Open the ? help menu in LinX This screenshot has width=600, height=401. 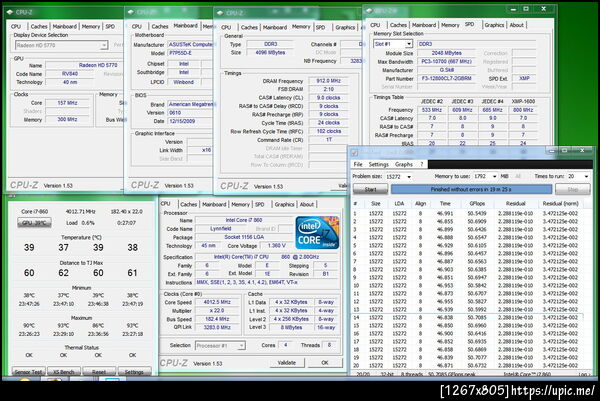pyautogui.click(x=422, y=164)
